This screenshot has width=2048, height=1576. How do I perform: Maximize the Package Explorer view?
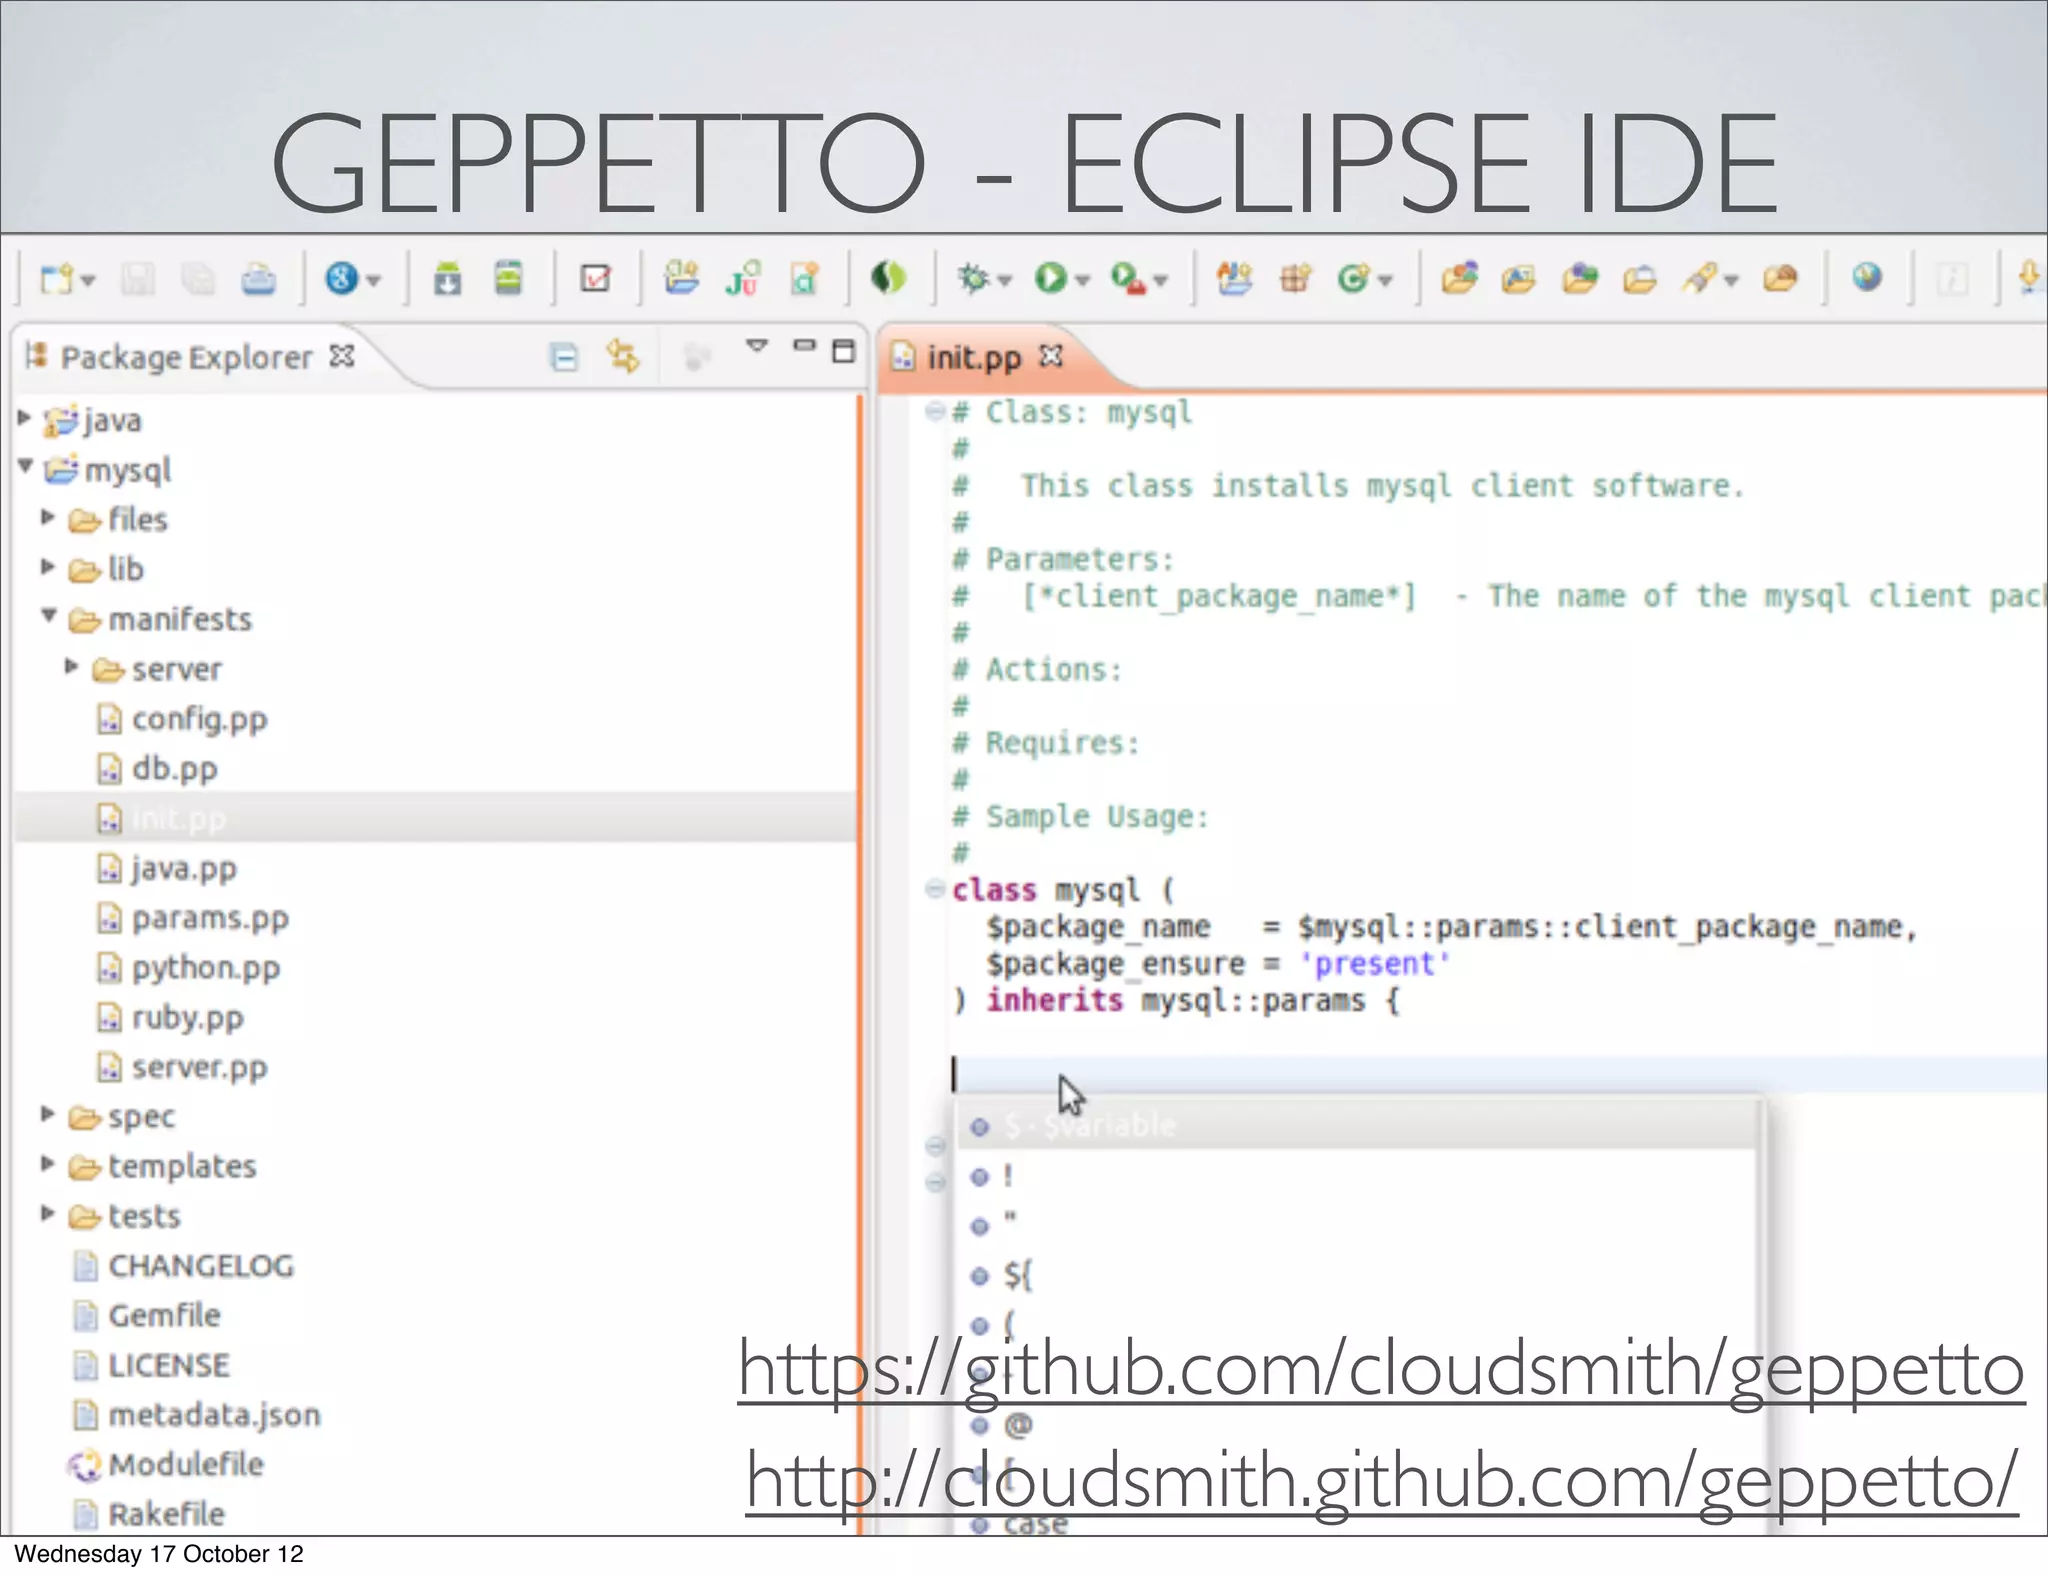(844, 351)
